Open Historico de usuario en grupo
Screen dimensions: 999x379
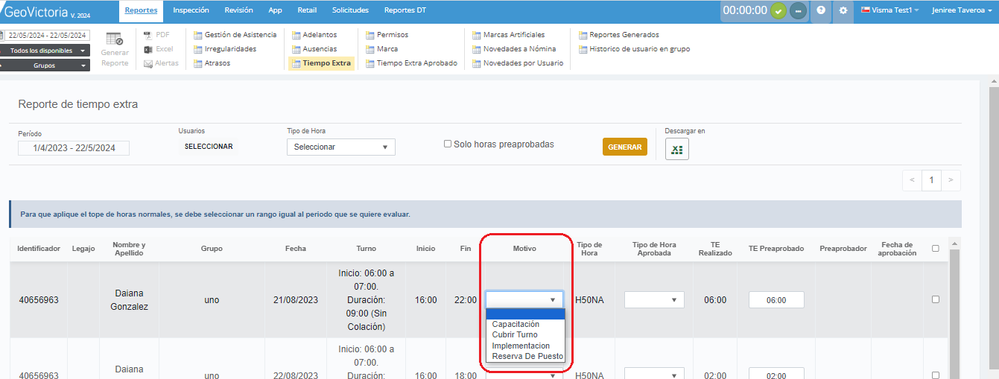(634, 49)
